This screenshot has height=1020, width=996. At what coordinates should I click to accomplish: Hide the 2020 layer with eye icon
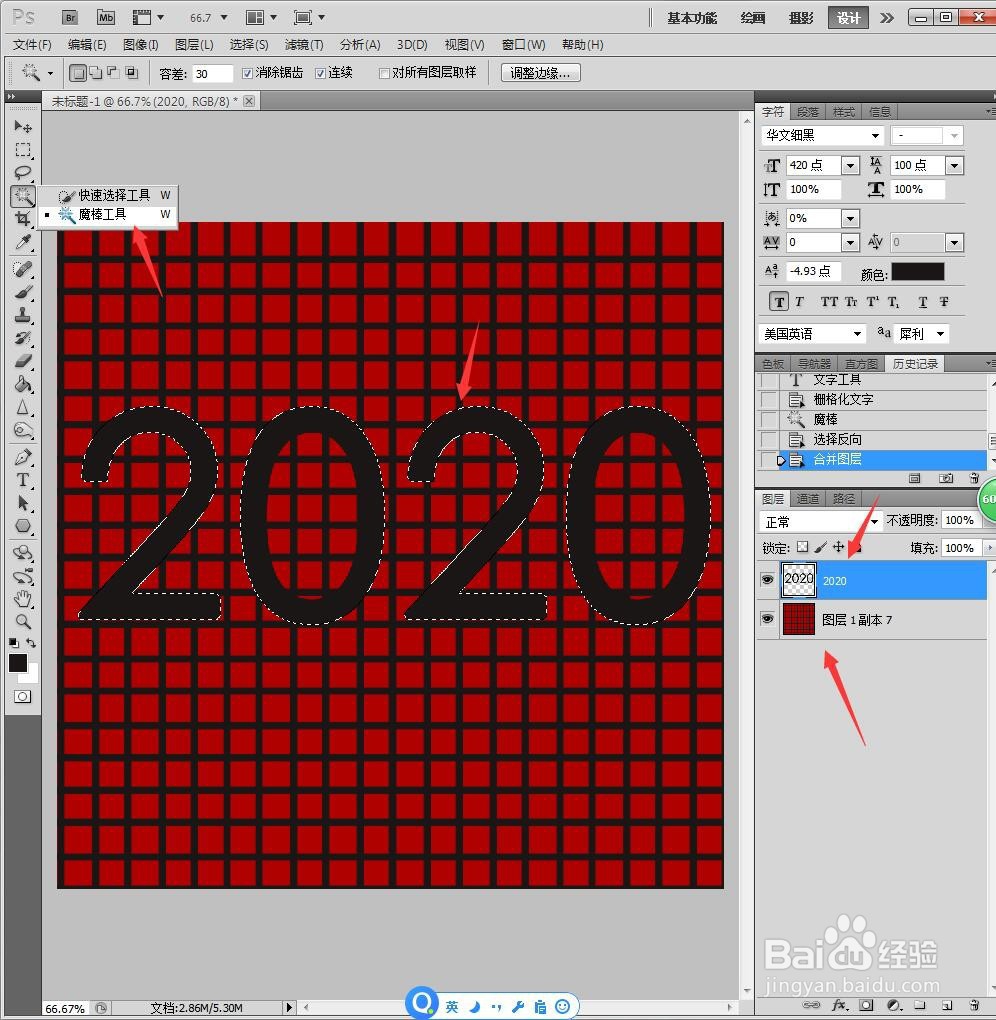(768, 580)
